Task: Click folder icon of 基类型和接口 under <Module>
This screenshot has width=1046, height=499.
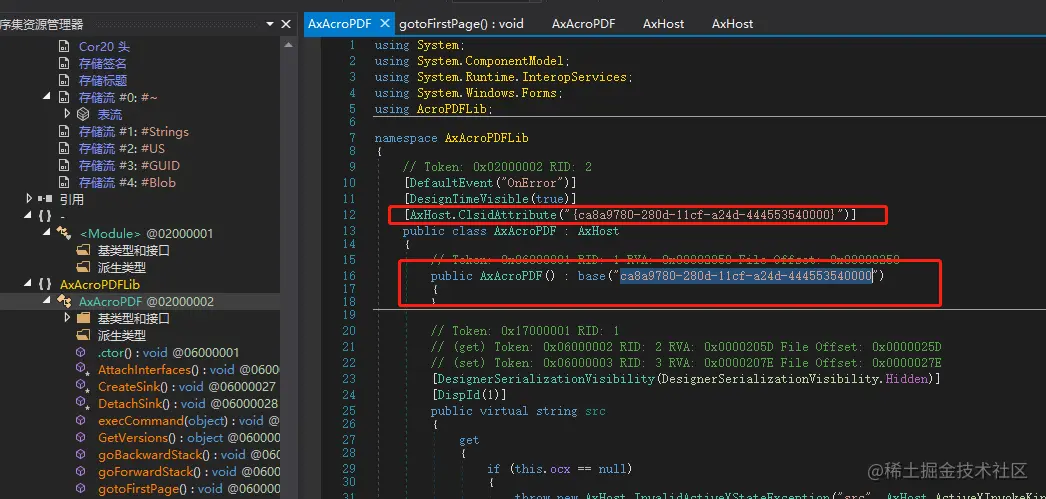Action: pos(83,250)
